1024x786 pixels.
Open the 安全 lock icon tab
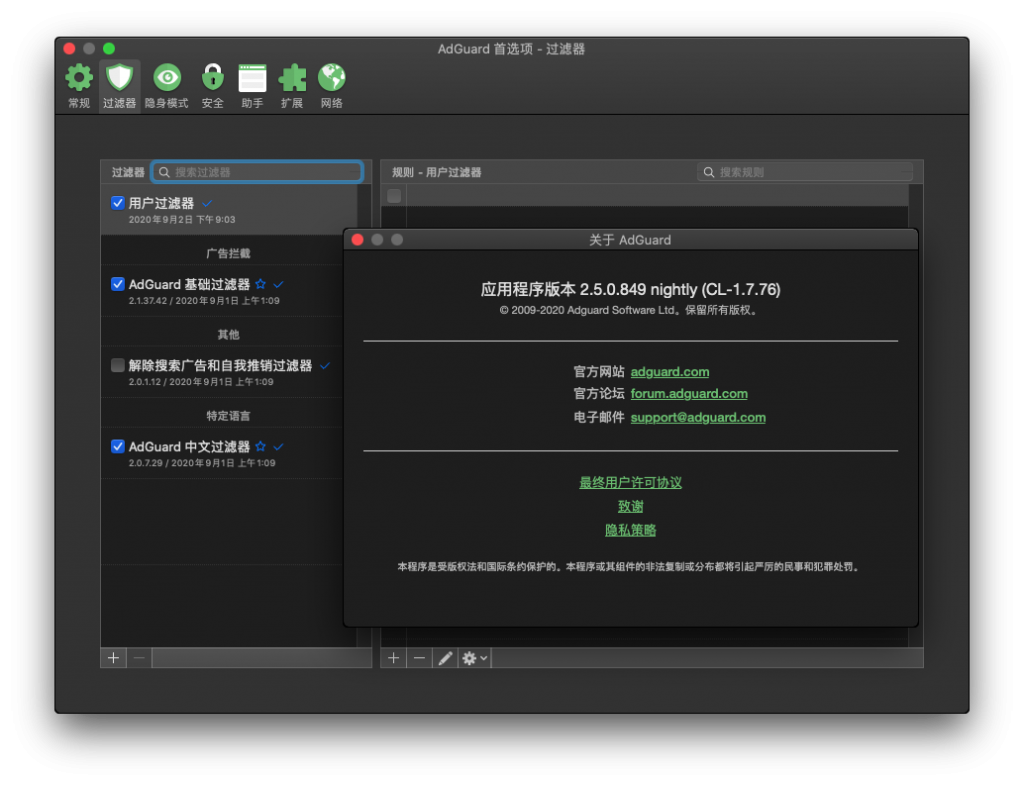click(212, 86)
